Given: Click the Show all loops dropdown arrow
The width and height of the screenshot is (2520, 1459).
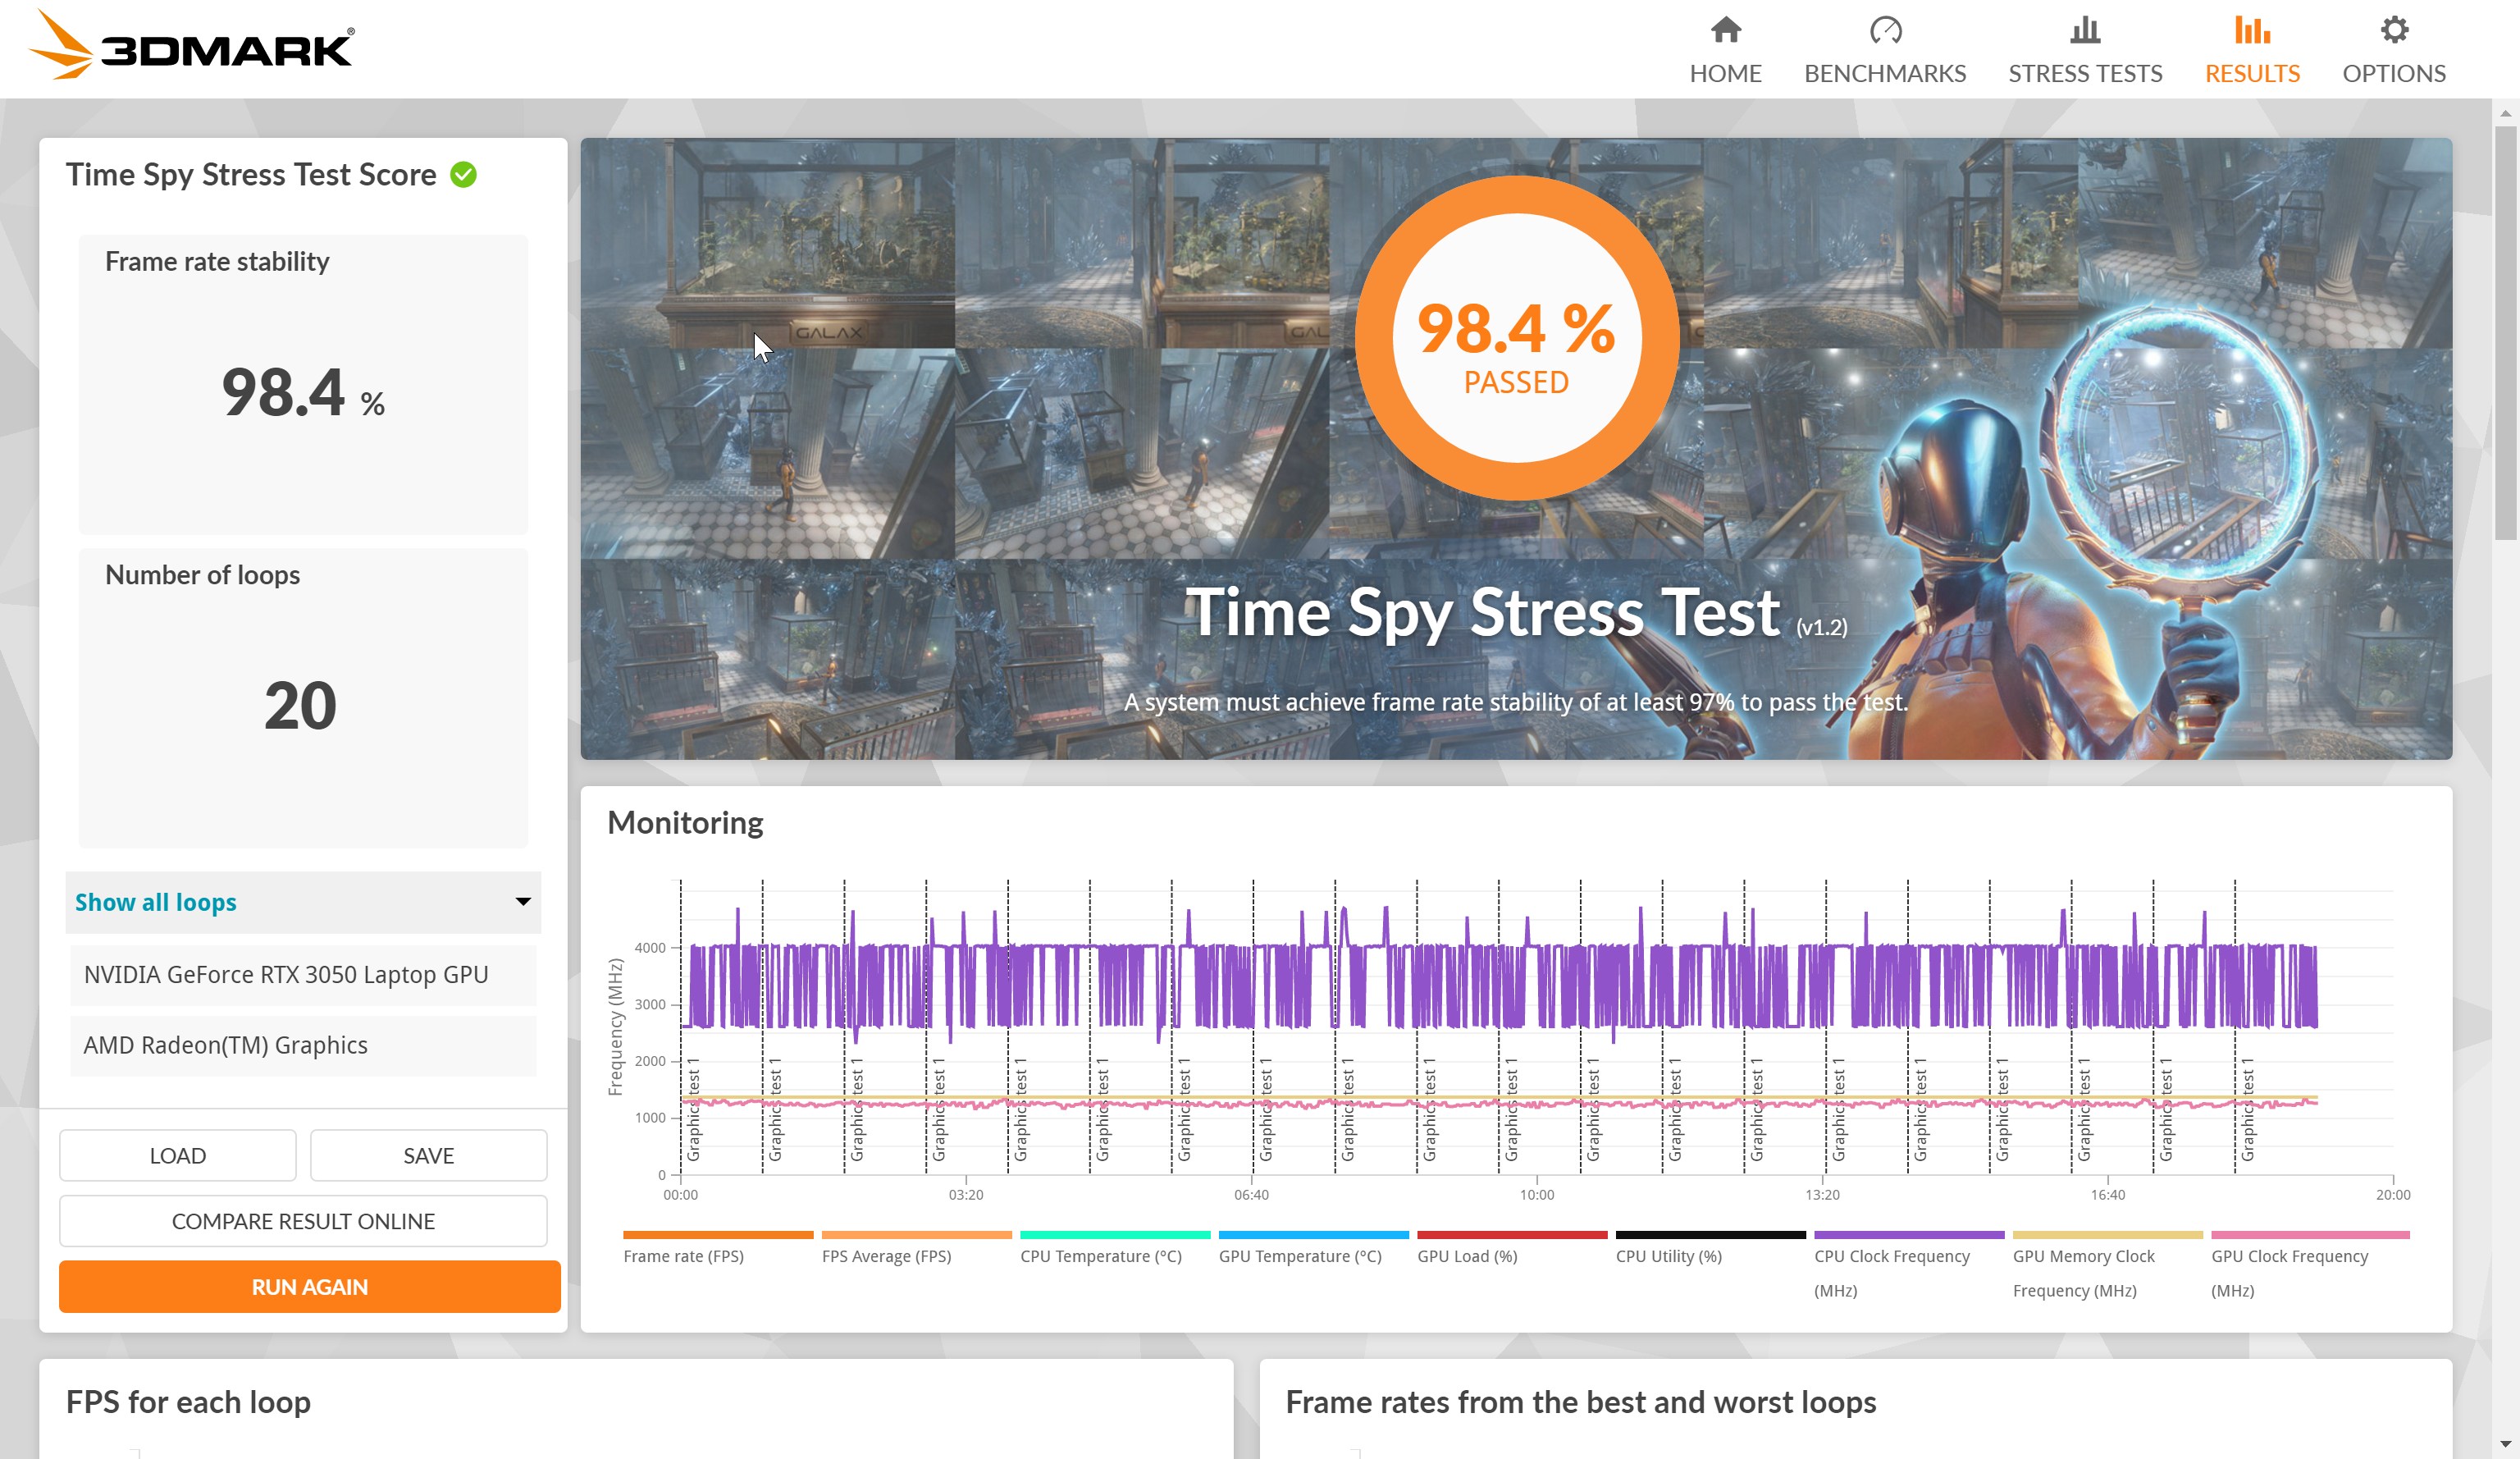Looking at the screenshot, I should pos(523,902).
